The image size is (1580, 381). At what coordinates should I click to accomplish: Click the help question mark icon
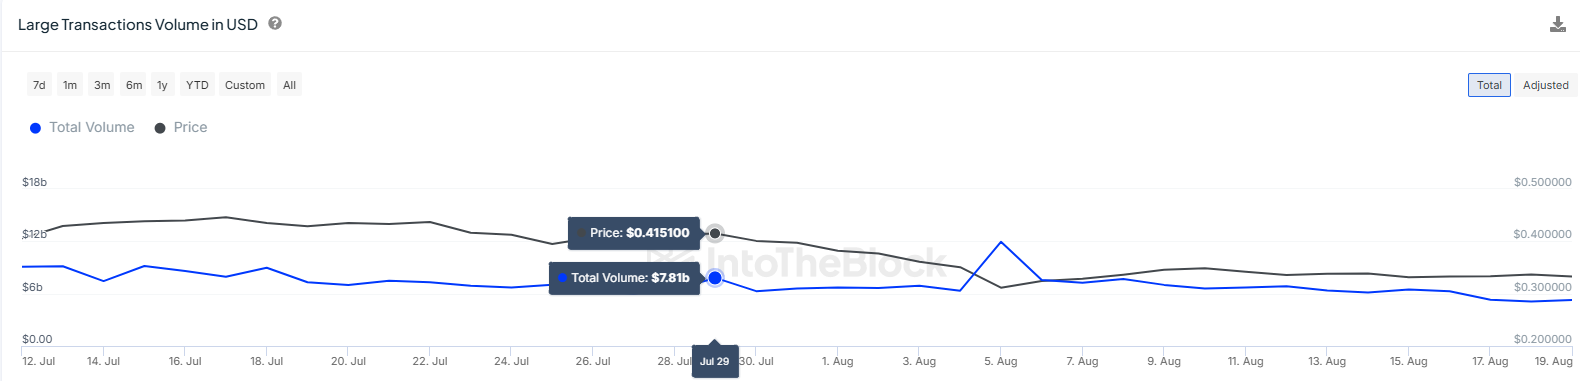coord(275,23)
